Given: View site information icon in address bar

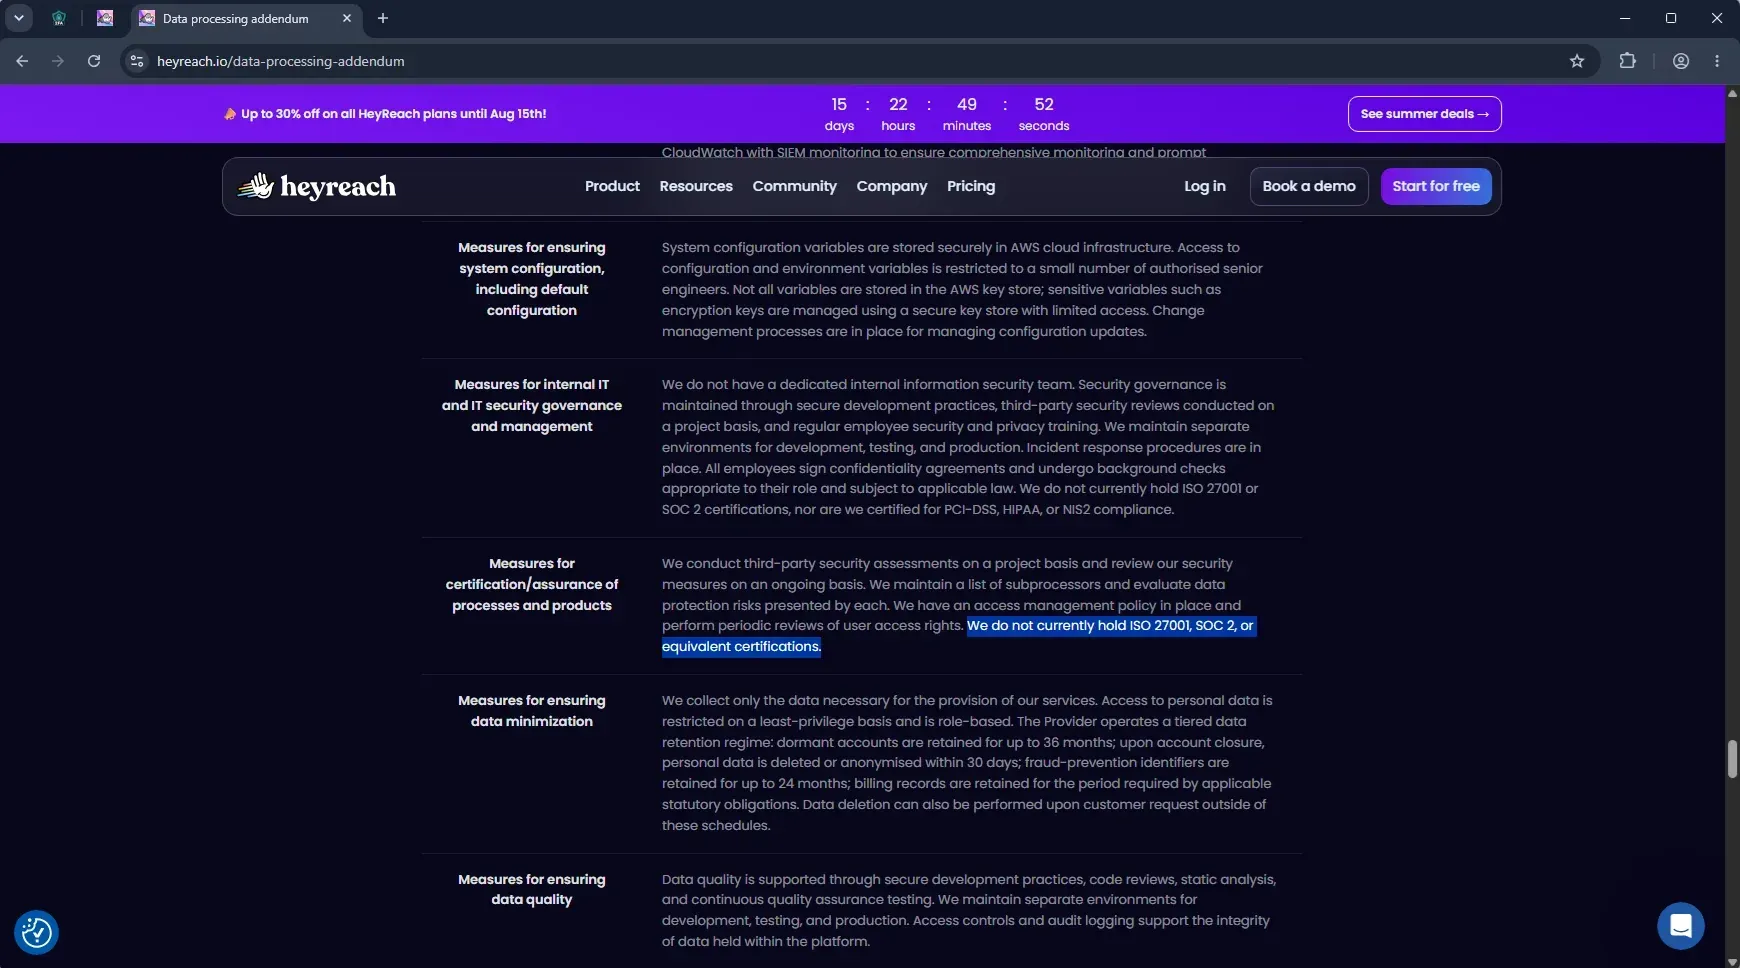Looking at the screenshot, I should click(x=137, y=61).
